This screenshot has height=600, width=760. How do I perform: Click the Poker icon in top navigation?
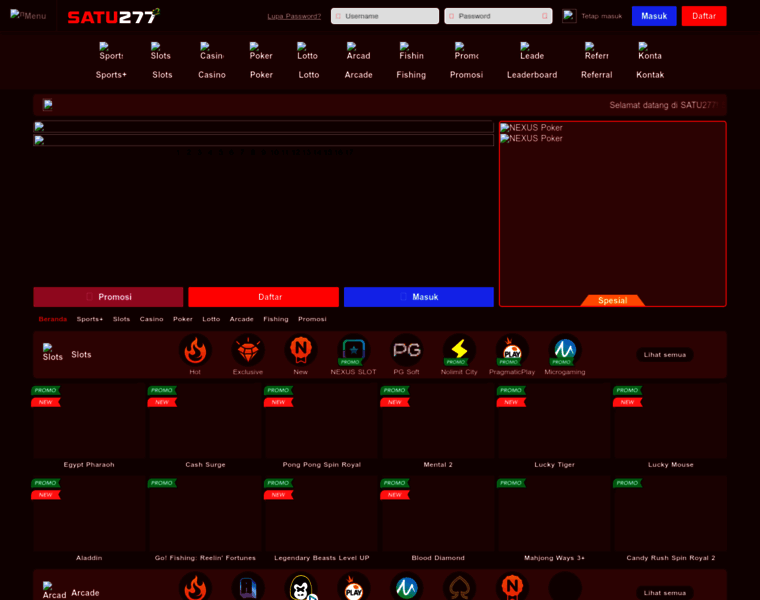[261, 51]
